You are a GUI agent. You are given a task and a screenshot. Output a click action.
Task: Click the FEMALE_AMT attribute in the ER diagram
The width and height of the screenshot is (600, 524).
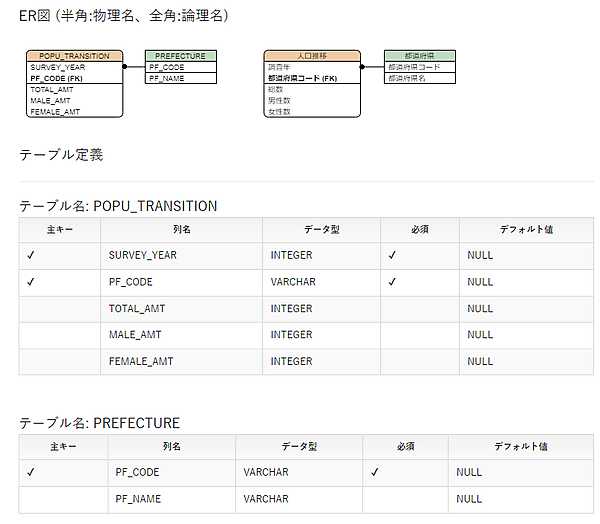[55, 112]
